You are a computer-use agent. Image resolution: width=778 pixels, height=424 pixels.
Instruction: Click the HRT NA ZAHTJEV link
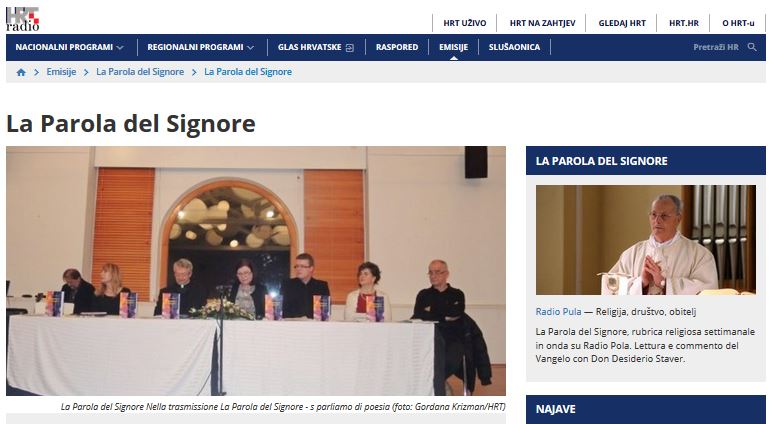coord(542,23)
